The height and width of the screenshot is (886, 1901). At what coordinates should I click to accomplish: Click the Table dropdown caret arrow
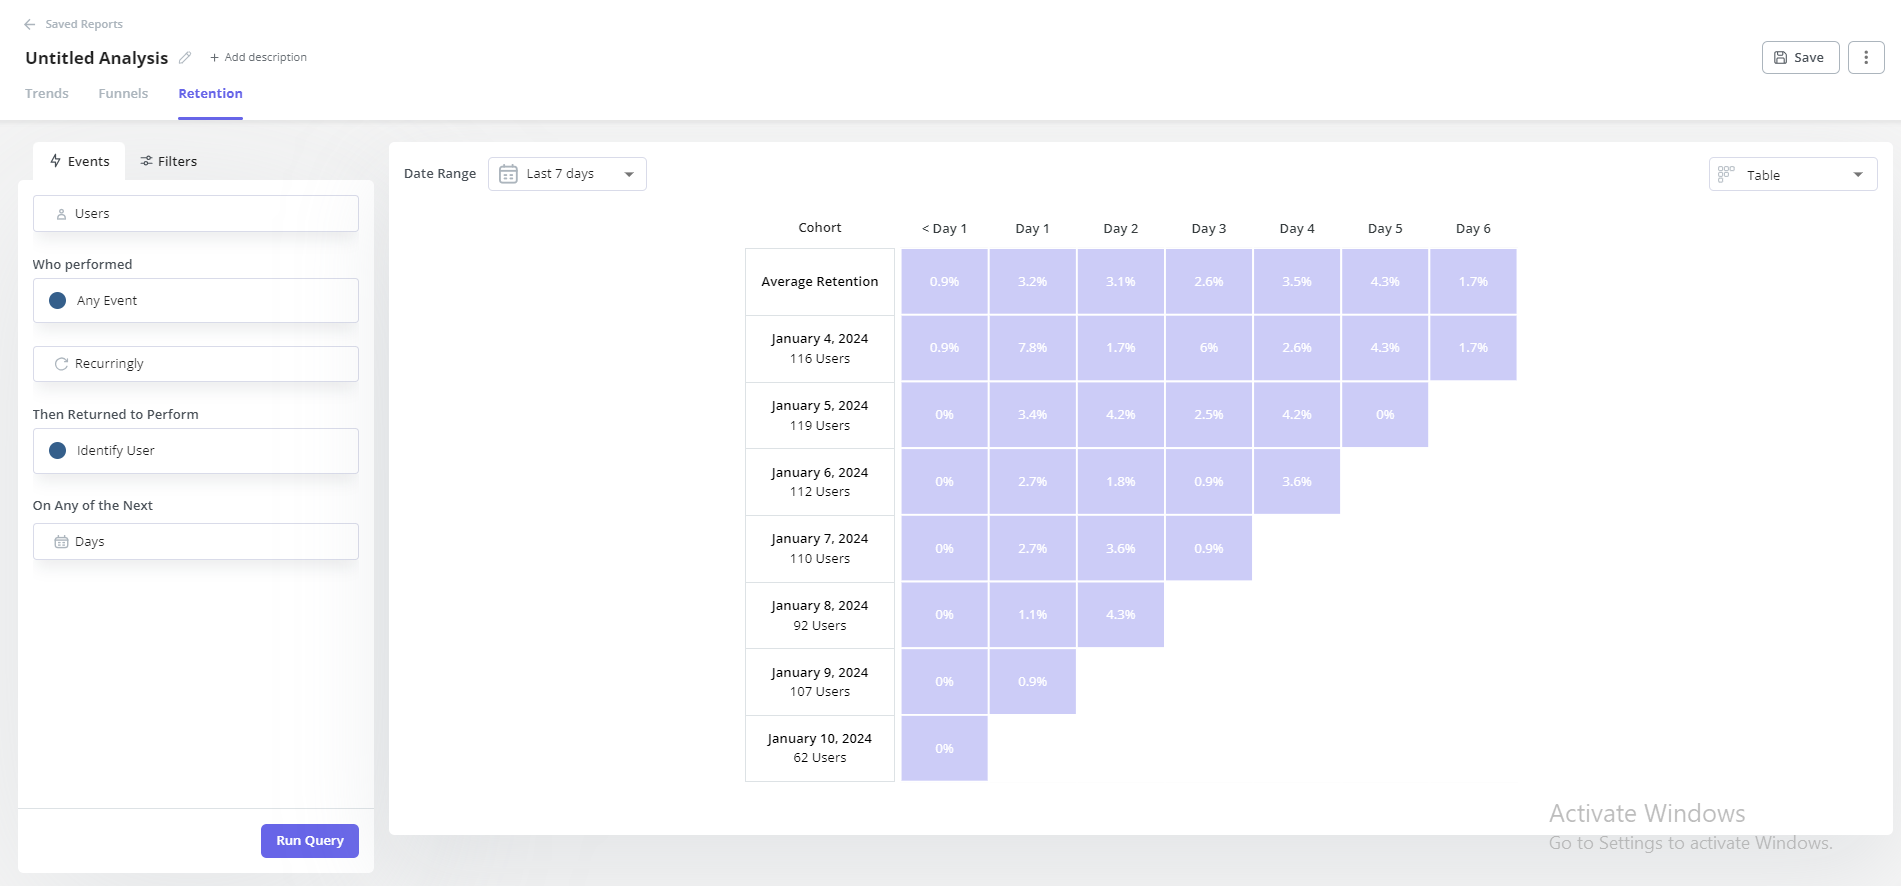(x=1858, y=175)
